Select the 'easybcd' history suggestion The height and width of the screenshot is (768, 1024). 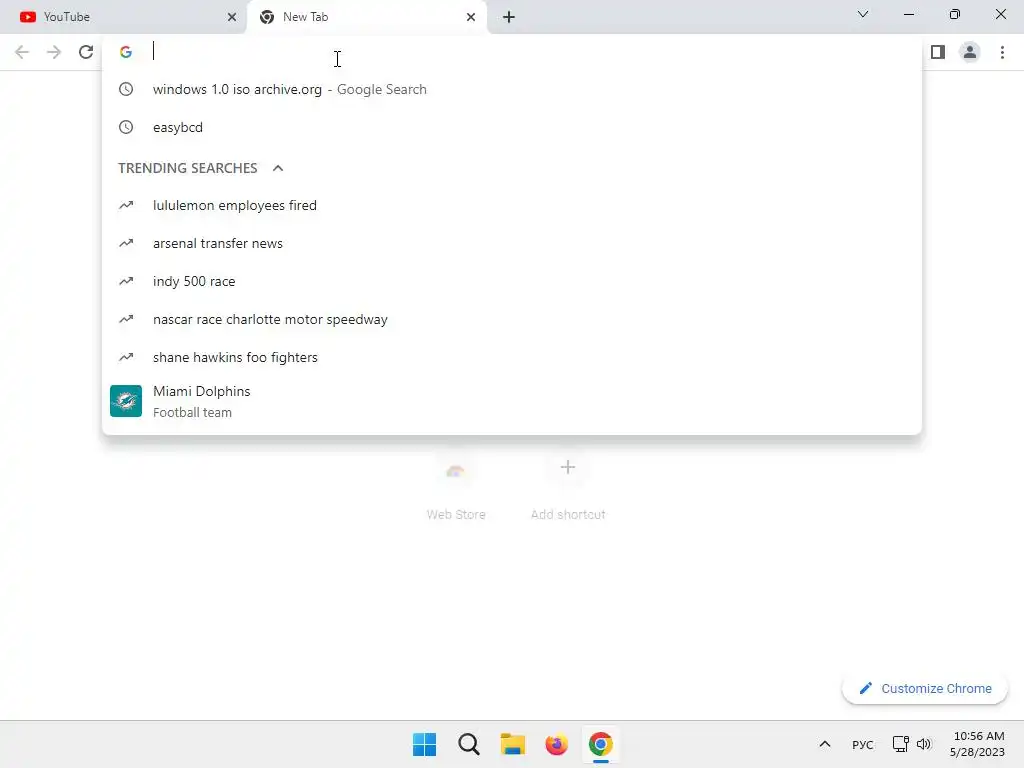[511, 127]
